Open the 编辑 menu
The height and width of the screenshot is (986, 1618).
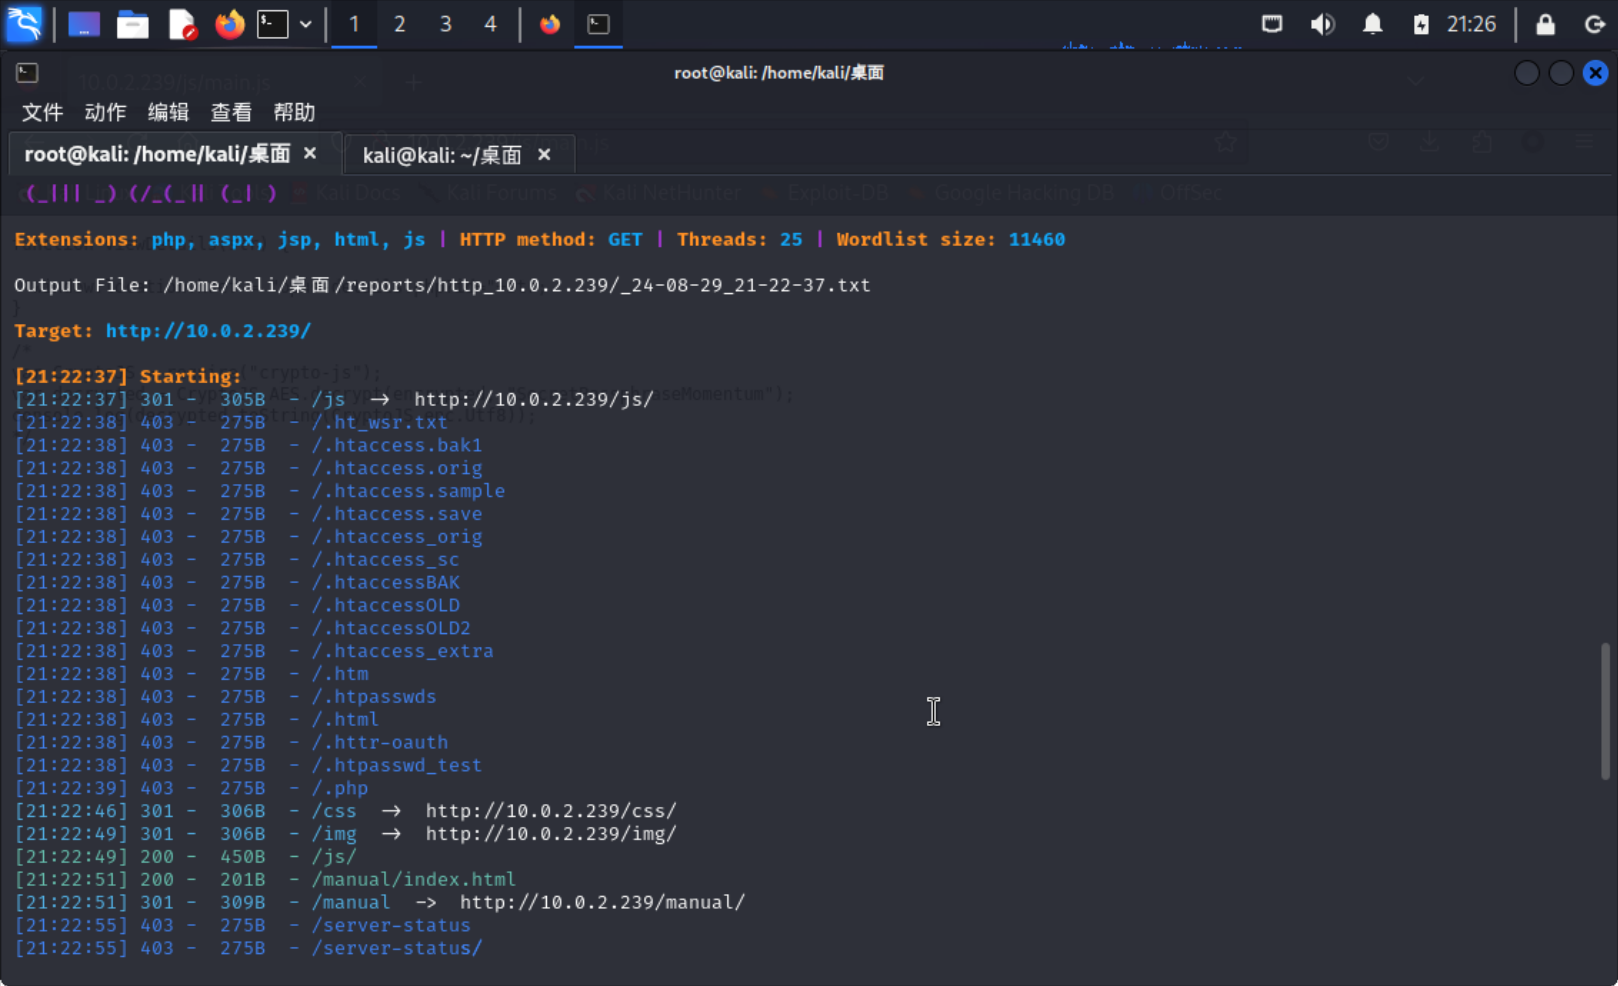(168, 112)
